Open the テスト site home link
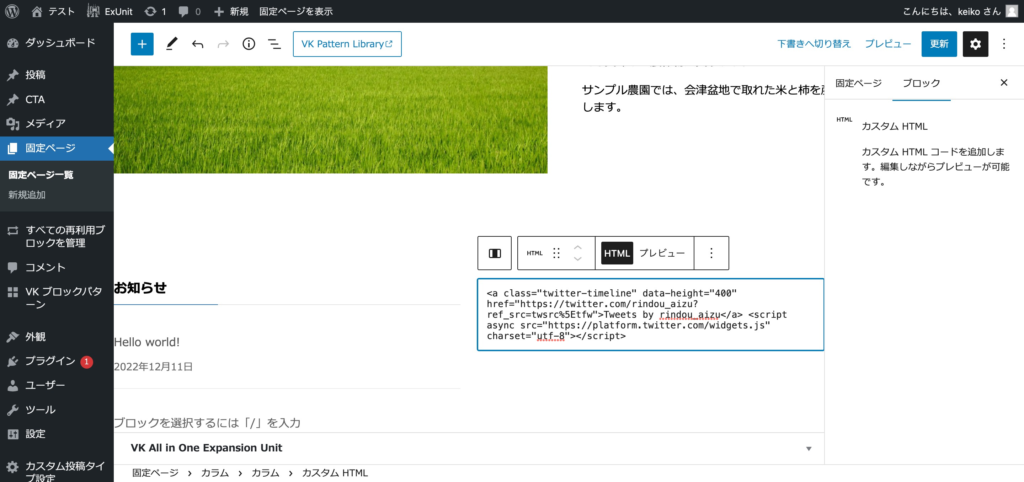This screenshot has height=482, width=1024. click(52, 11)
